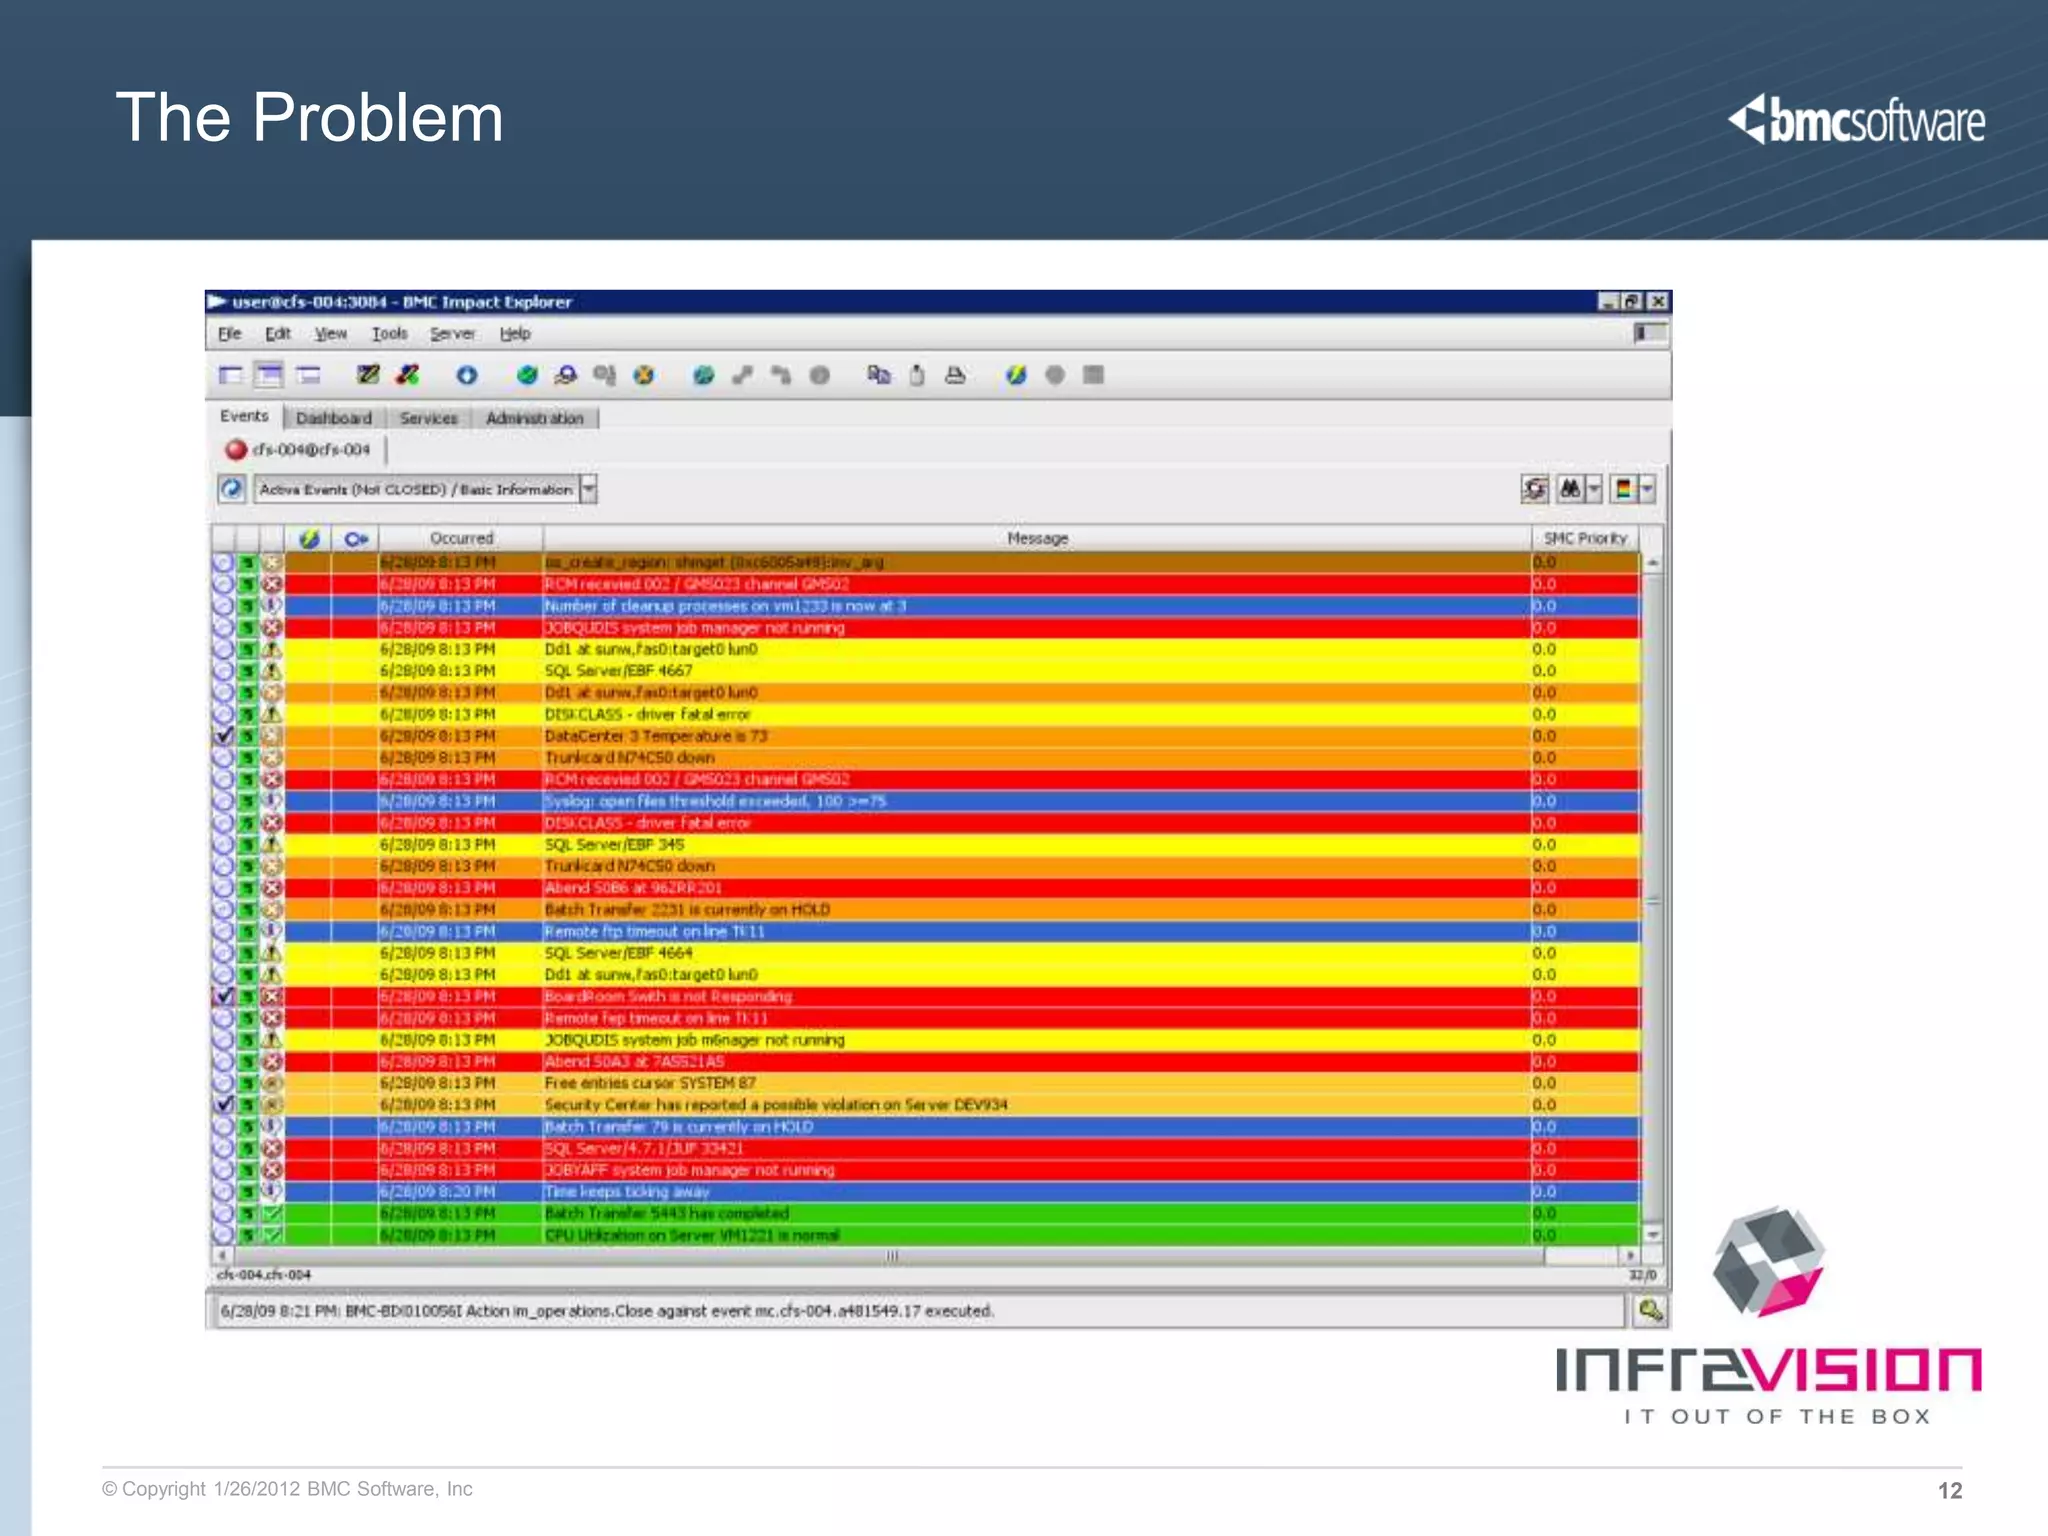Image resolution: width=2048 pixels, height=1536 pixels.
Task: Open the severity color bars dropdown arrow
Action: pos(1647,489)
